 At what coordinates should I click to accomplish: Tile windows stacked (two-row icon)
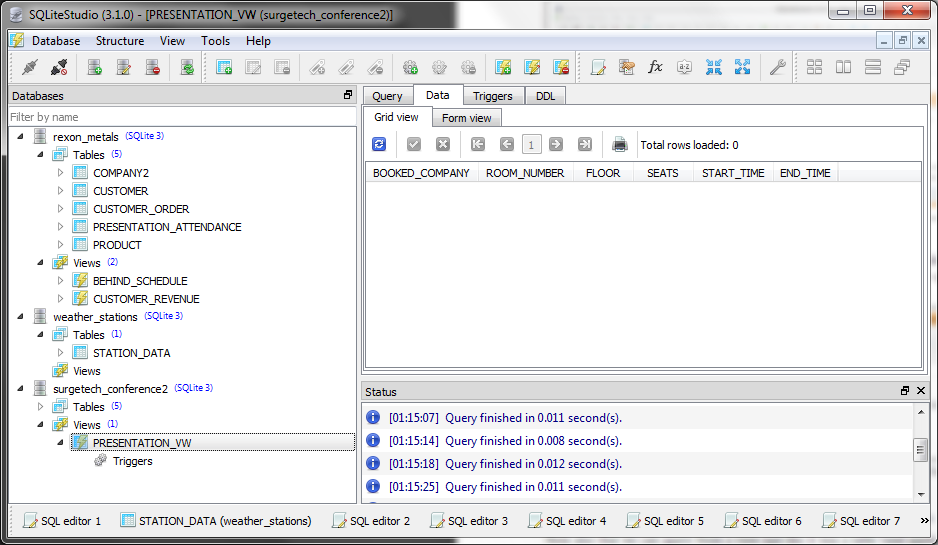[x=873, y=67]
